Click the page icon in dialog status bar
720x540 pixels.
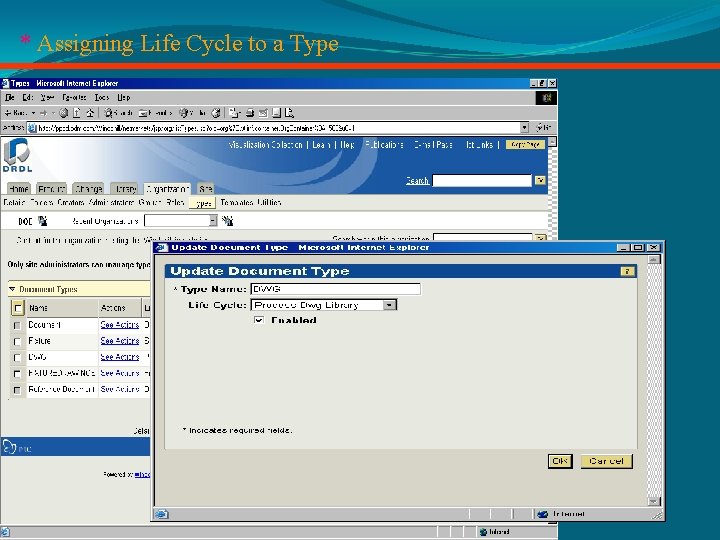161,514
